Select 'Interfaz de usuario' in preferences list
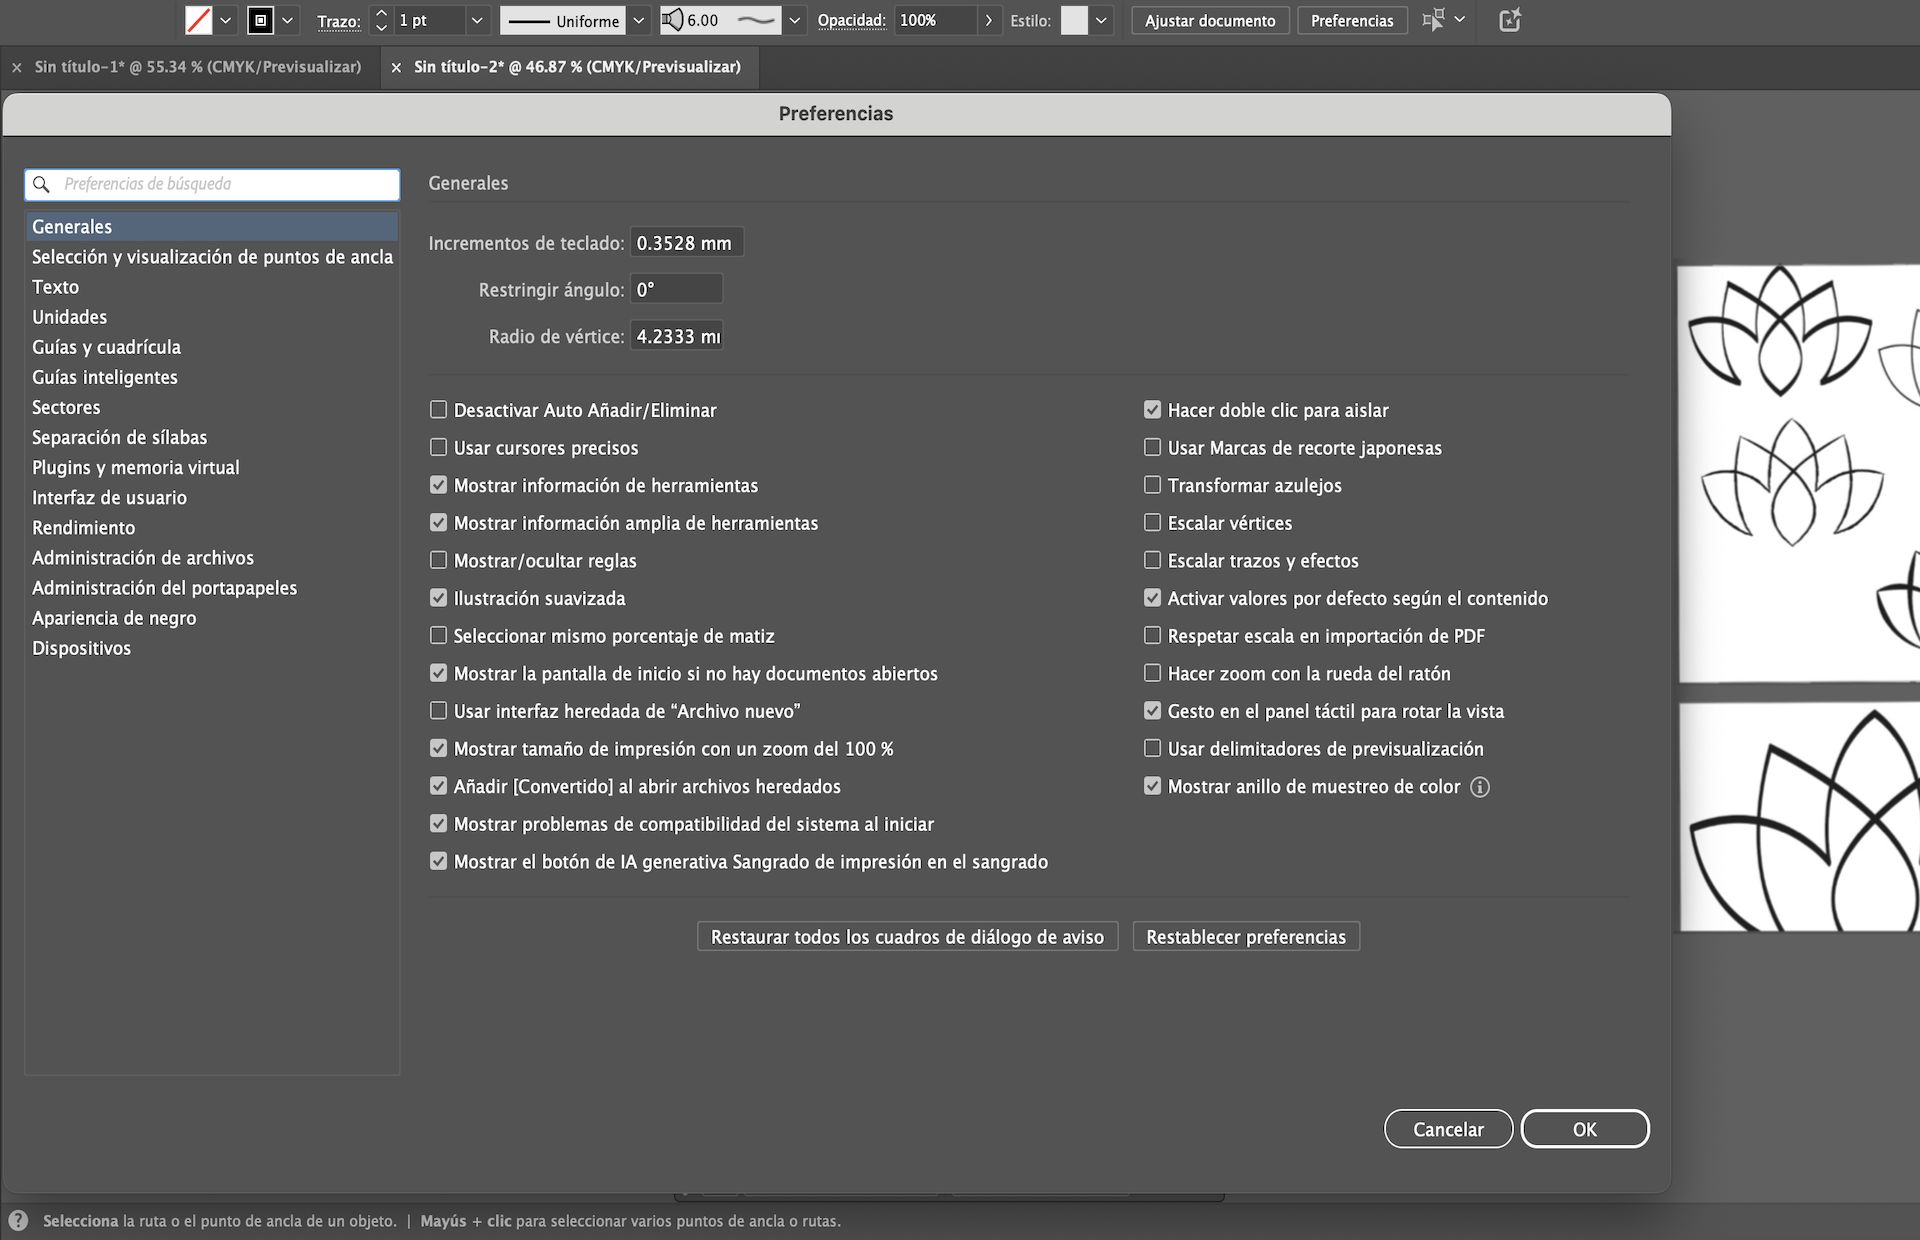The width and height of the screenshot is (1920, 1240). click(109, 497)
